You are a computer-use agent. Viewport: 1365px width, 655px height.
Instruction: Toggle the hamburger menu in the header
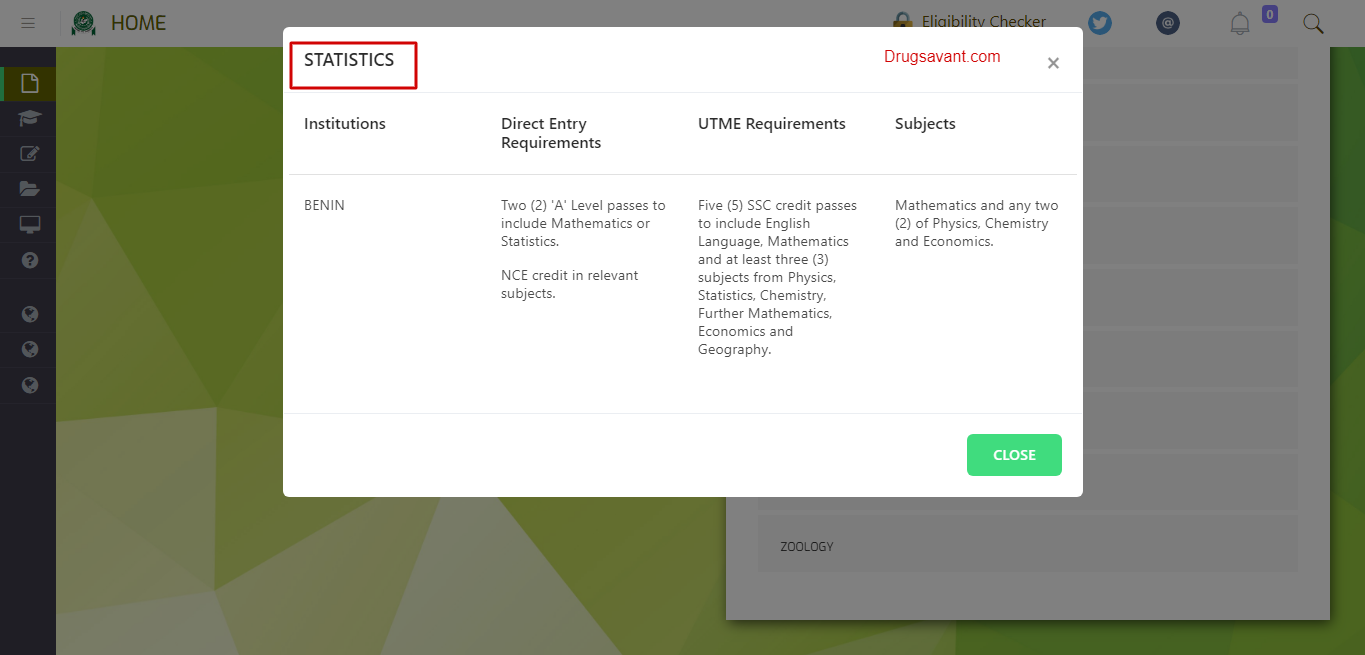tap(28, 23)
